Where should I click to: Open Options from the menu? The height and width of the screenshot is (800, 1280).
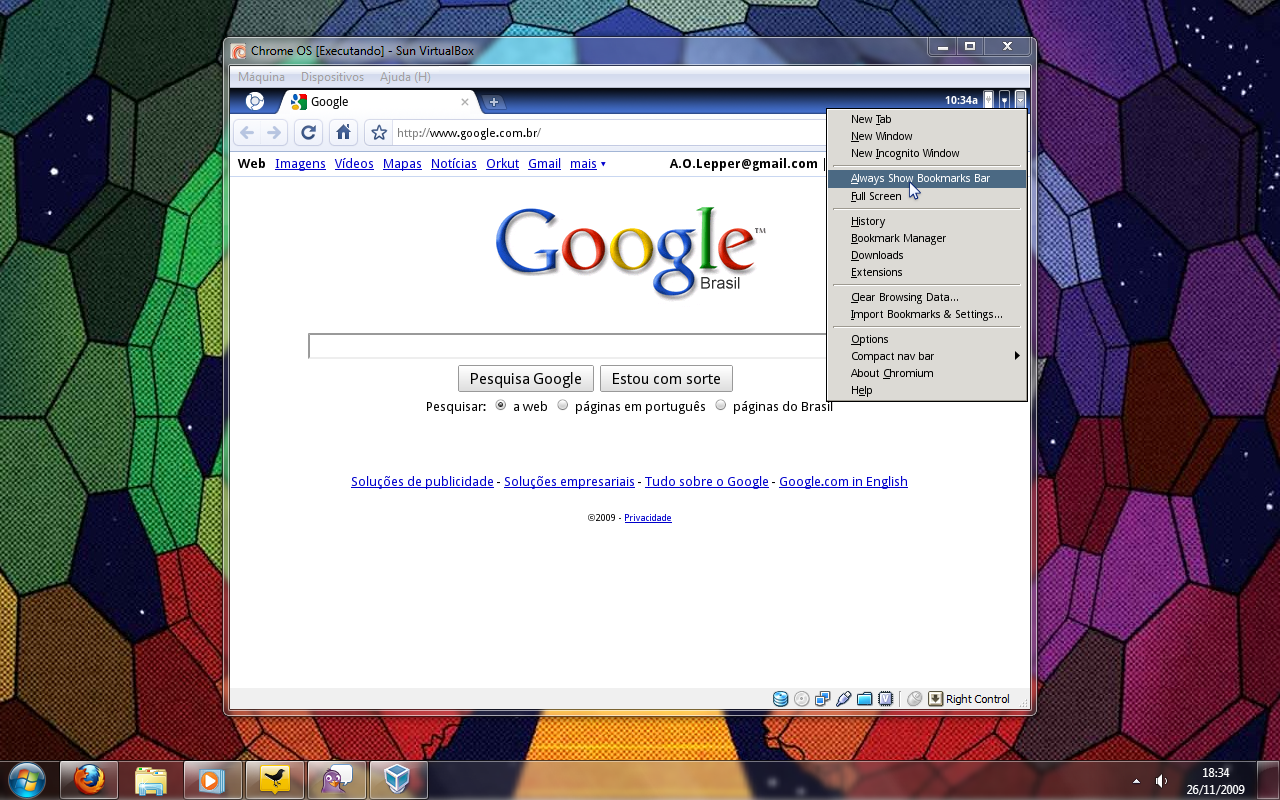coord(927,339)
